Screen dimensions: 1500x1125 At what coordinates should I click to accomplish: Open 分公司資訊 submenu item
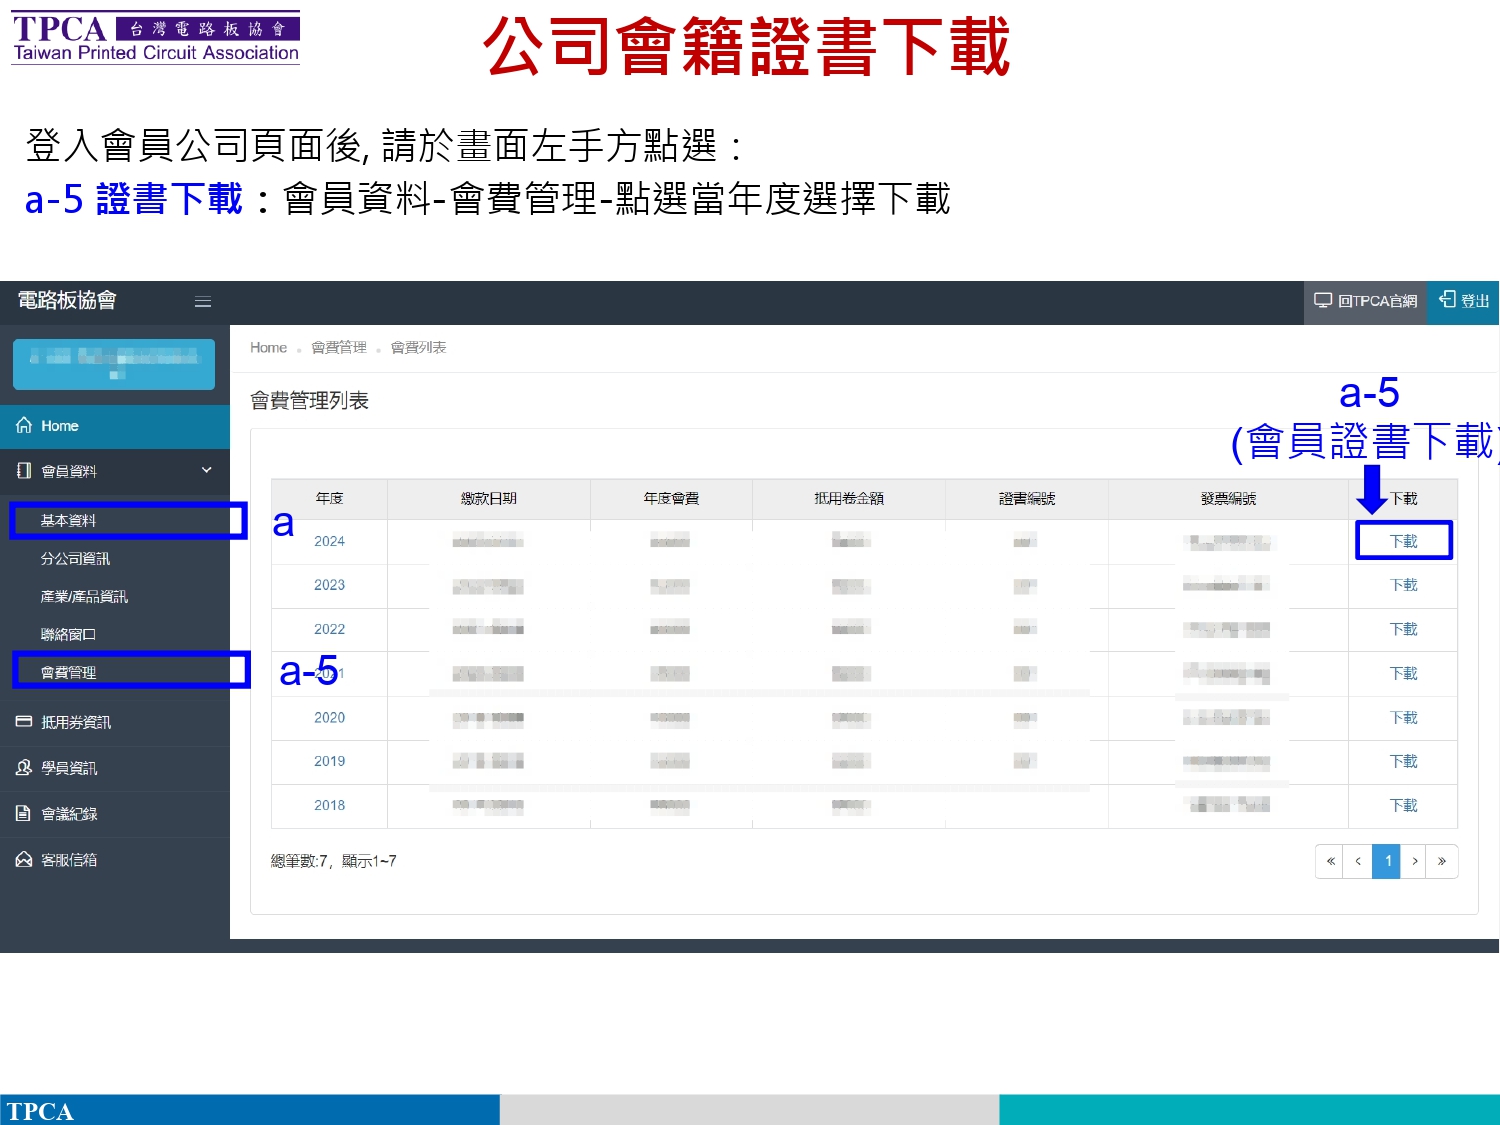[x=75, y=559]
